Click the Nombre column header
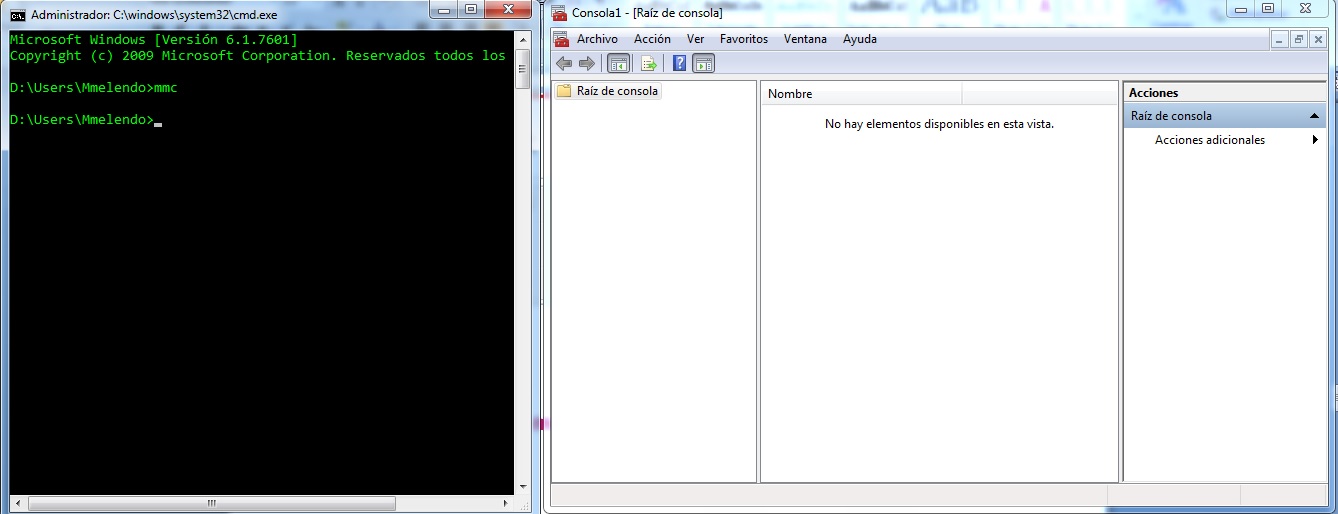 tap(860, 94)
